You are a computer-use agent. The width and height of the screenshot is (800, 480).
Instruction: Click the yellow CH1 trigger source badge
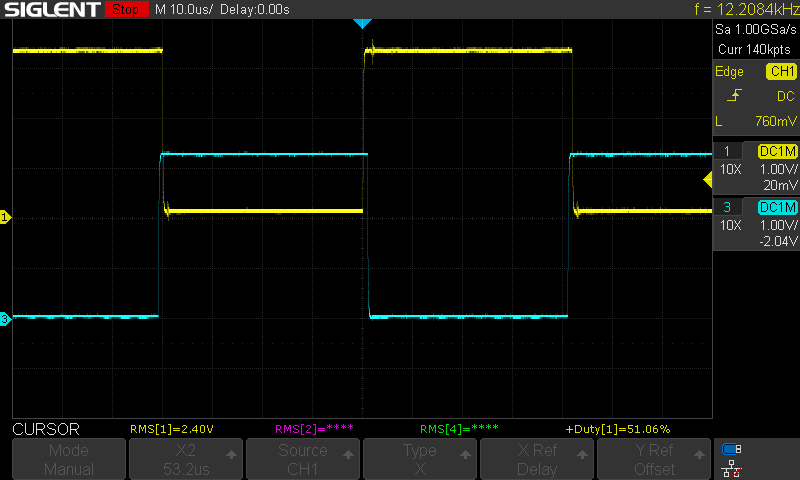point(780,72)
